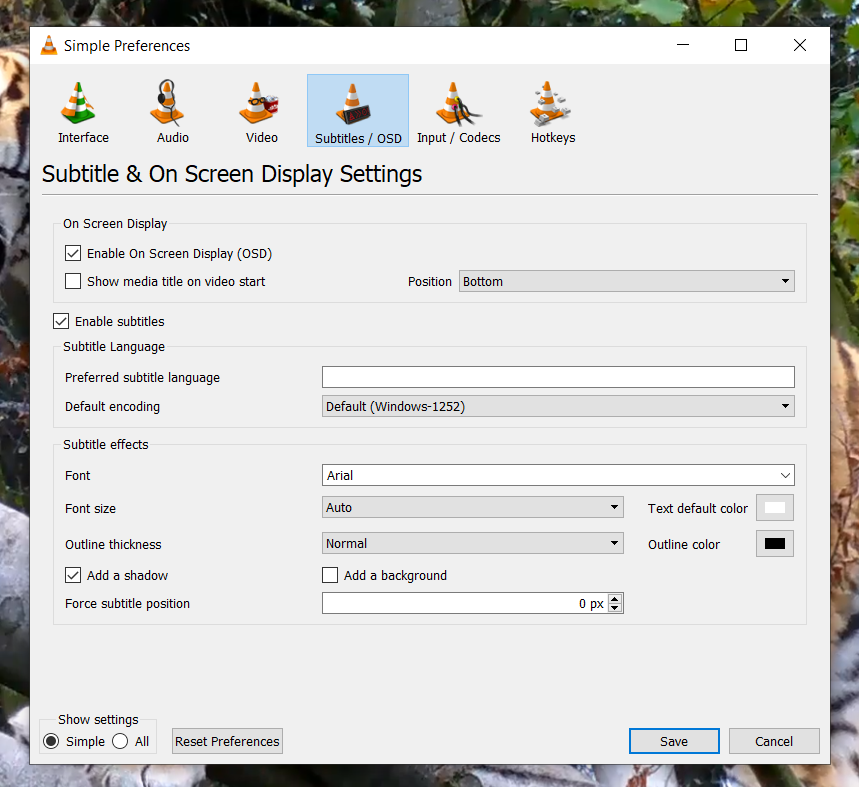This screenshot has height=787, width=859.
Task: Open the Position dropdown showing Bottom
Action: coord(627,281)
